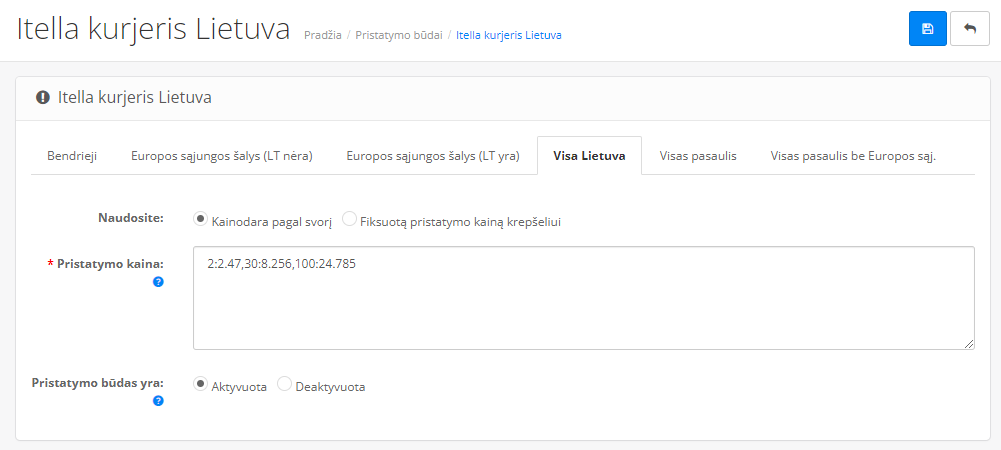Image resolution: width=1001 pixels, height=450 pixels.
Task: Switch to the Bendrieji tab
Action: point(72,156)
